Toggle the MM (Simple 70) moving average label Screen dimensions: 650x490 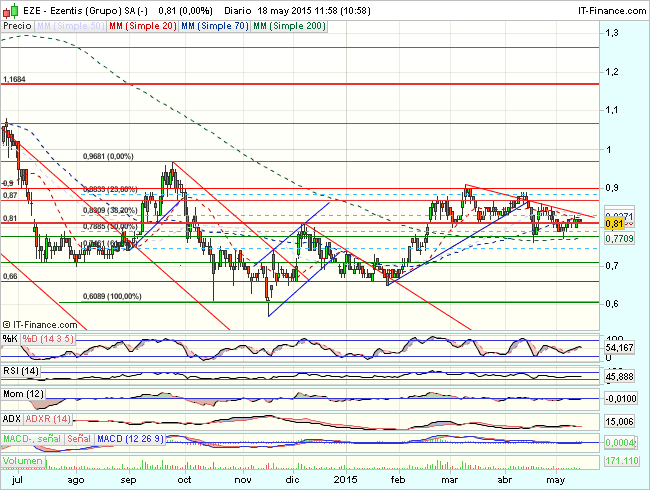click(x=215, y=26)
